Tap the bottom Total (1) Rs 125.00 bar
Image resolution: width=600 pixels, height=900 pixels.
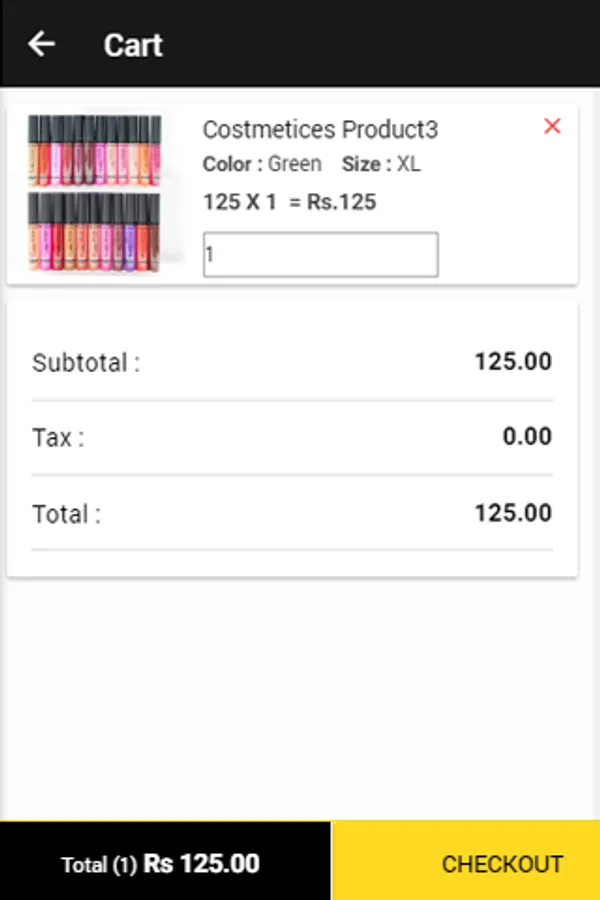click(x=165, y=863)
